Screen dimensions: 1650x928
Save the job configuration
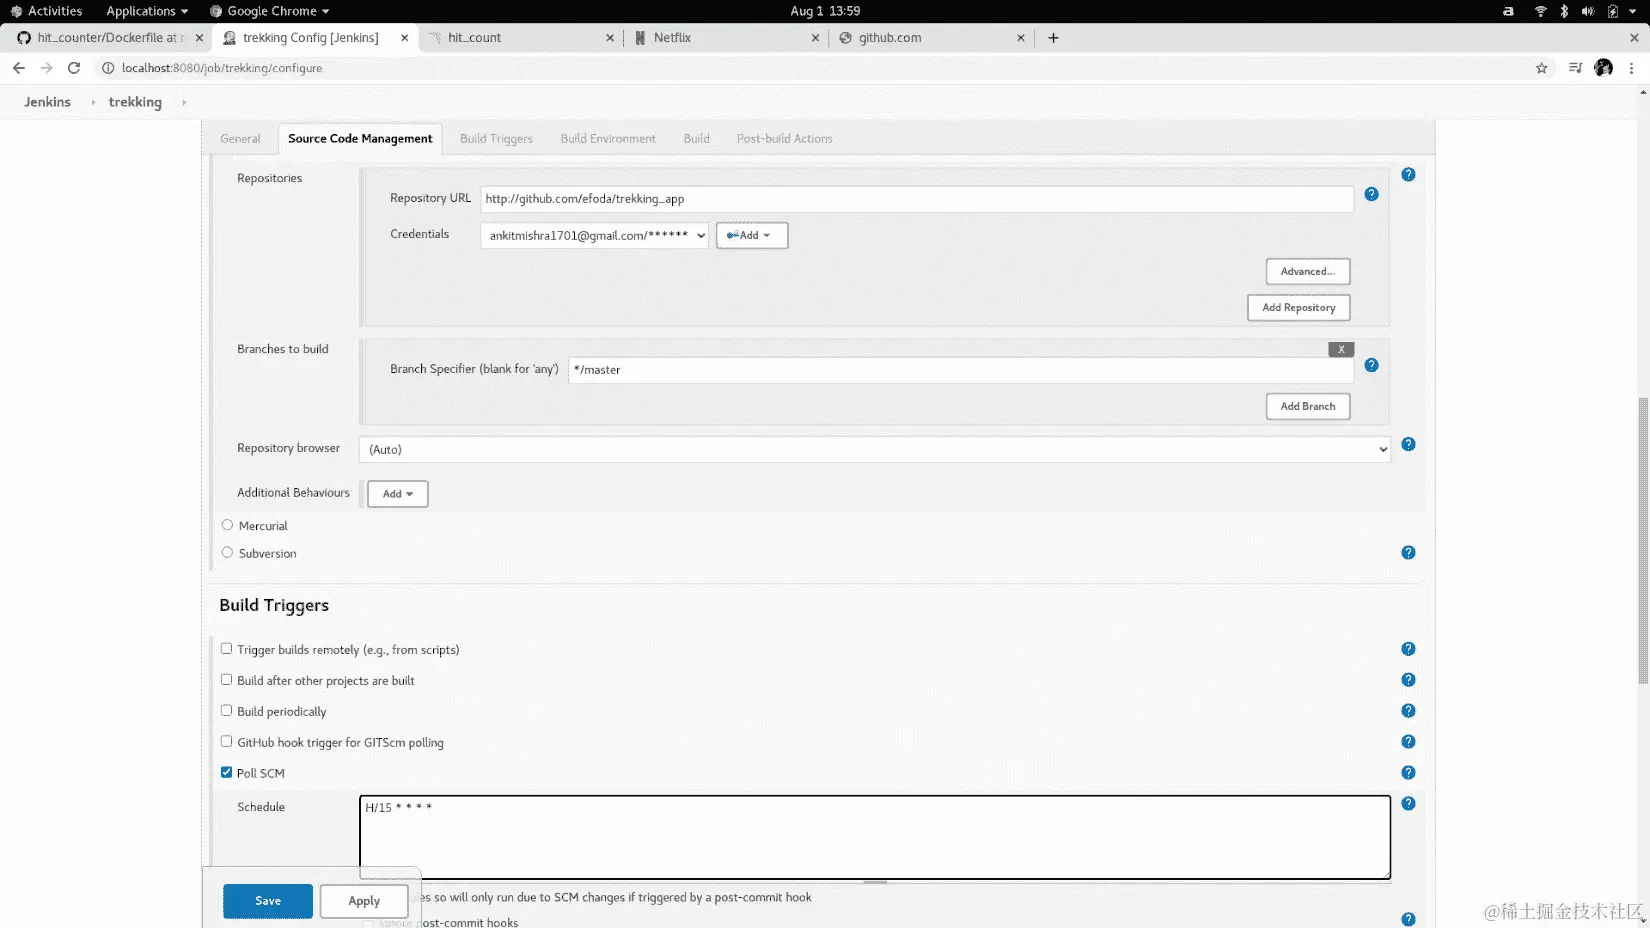coord(267,900)
